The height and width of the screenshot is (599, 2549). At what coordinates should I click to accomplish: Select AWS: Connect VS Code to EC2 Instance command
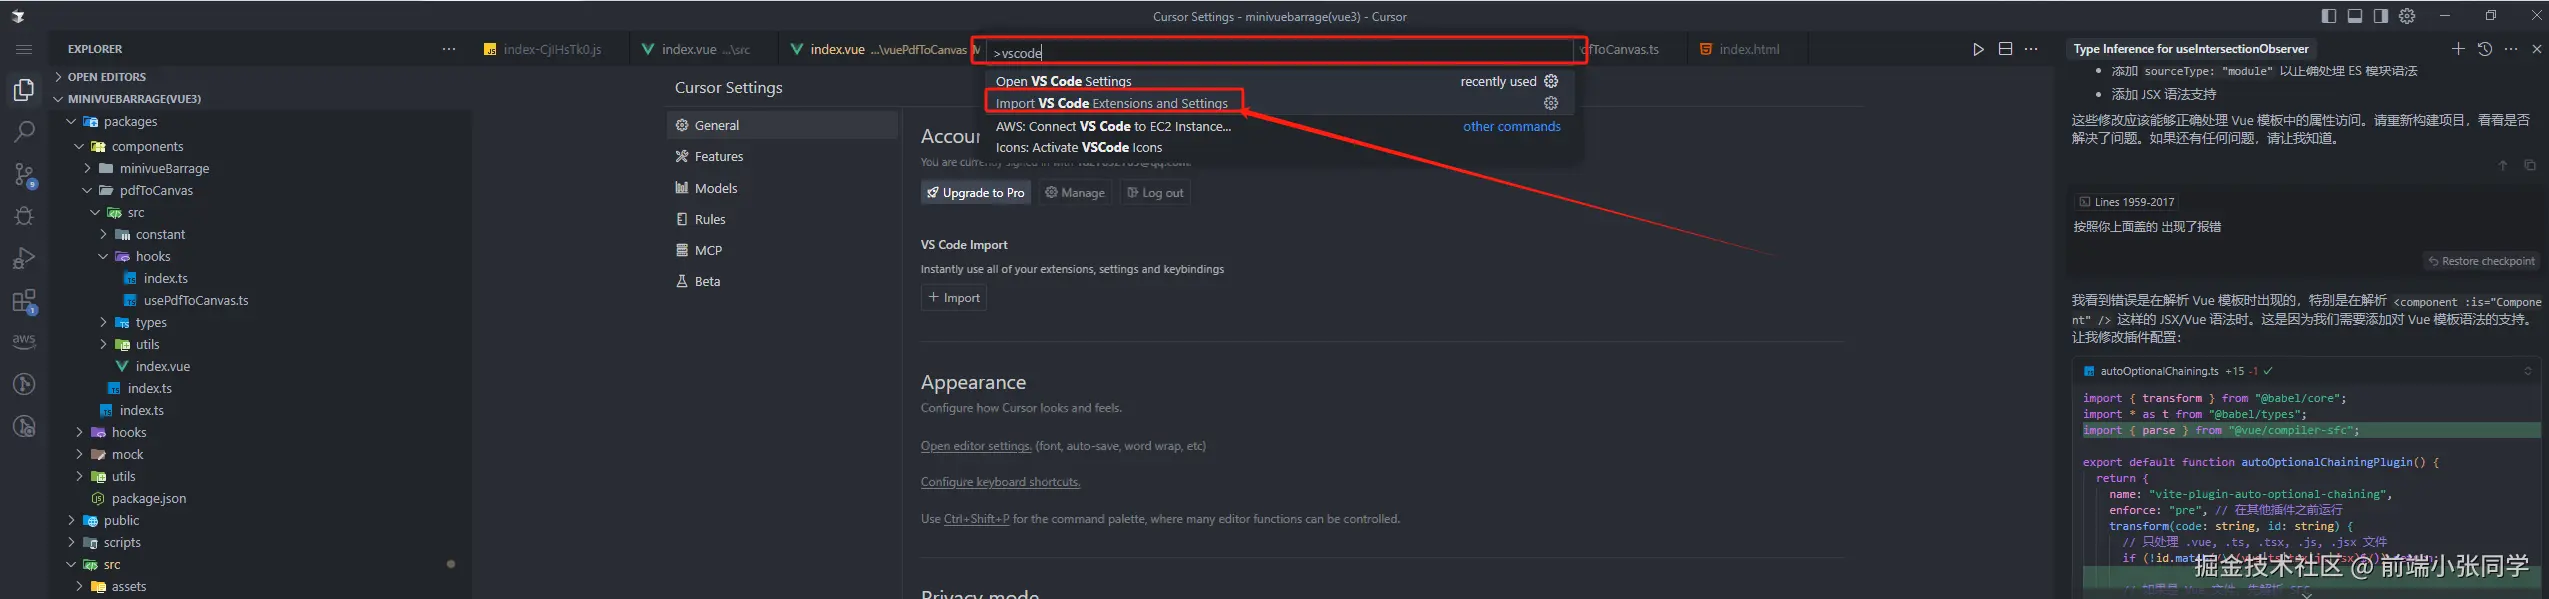pos(1280,126)
